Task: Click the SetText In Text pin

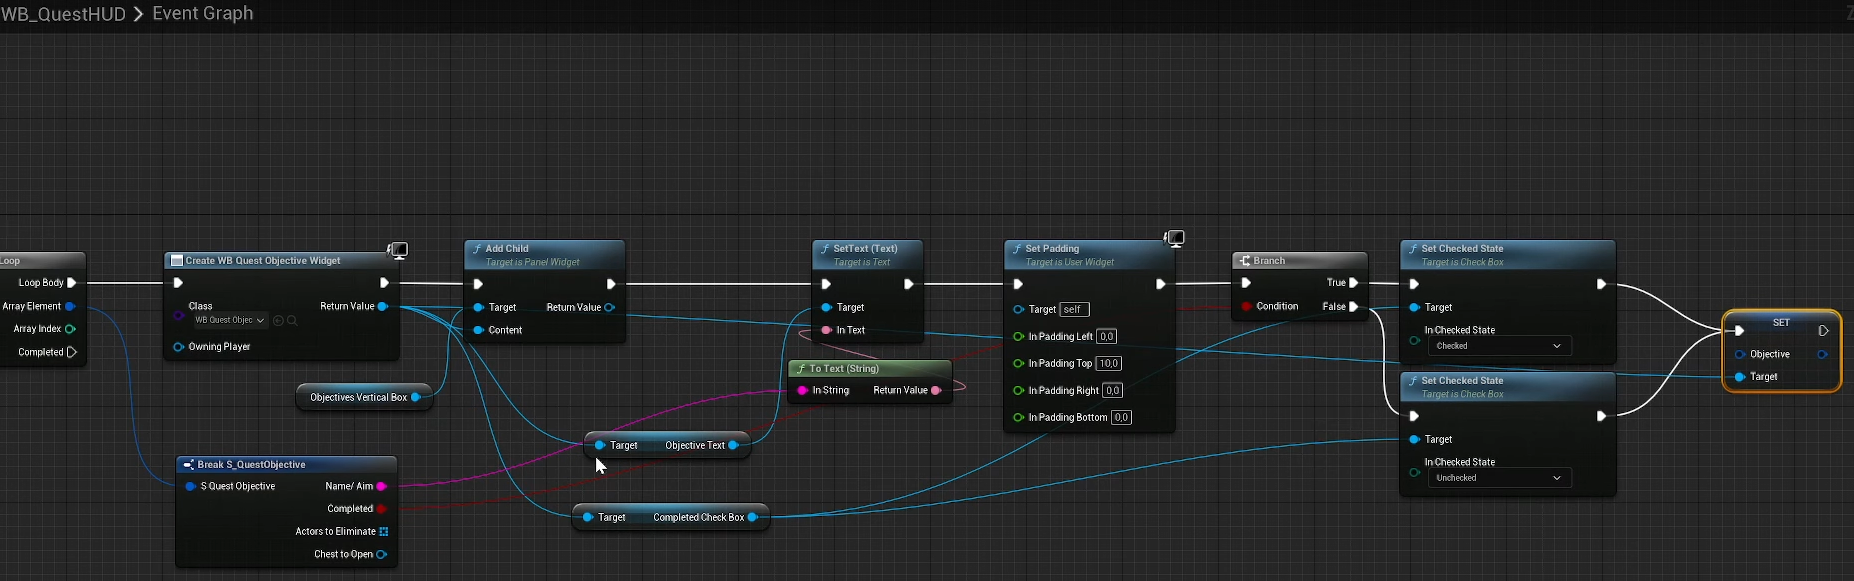Action: [826, 330]
